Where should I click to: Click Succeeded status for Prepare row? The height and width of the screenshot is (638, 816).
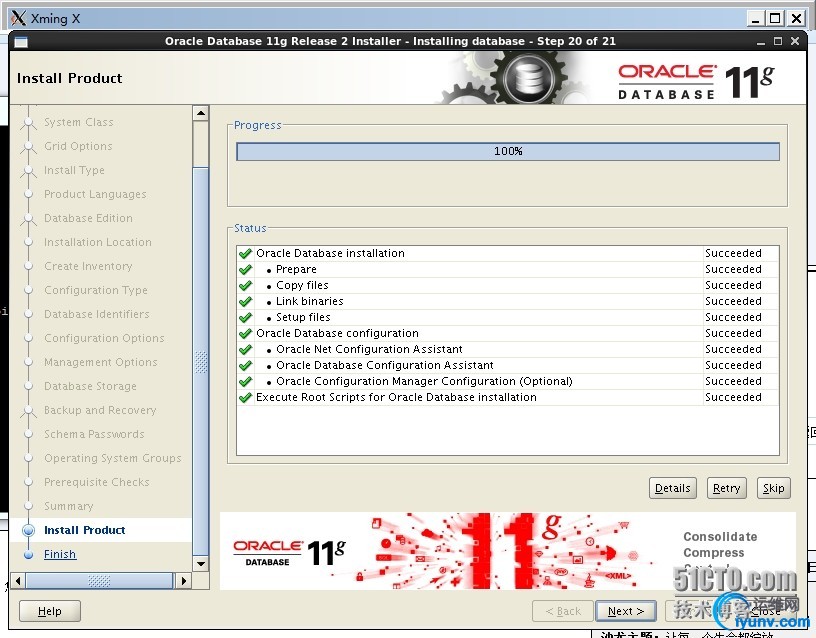(x=733, y=270)
